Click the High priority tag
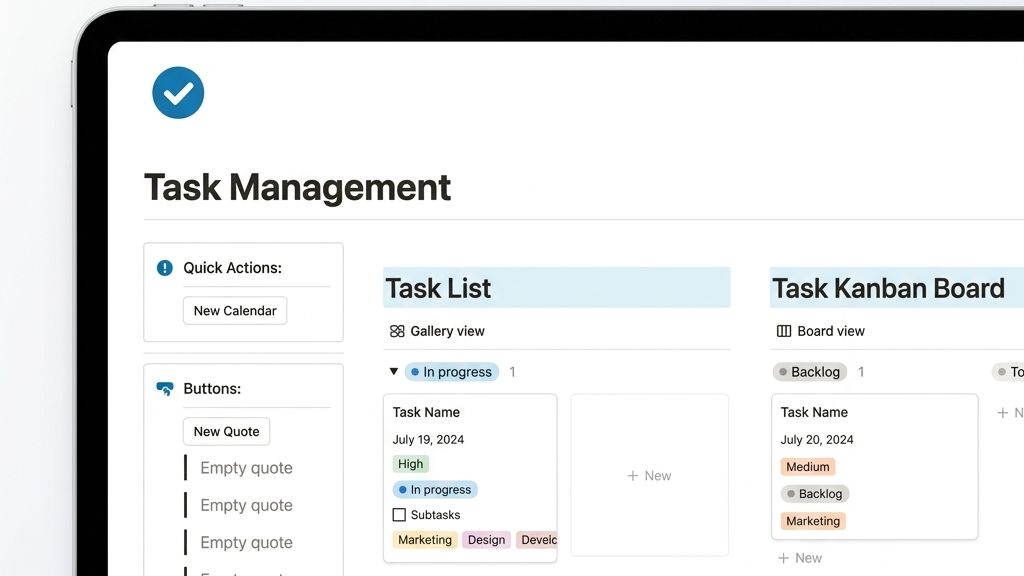Image resolution: width=1024 pixels, height=576 pixels. coord(411,464)
